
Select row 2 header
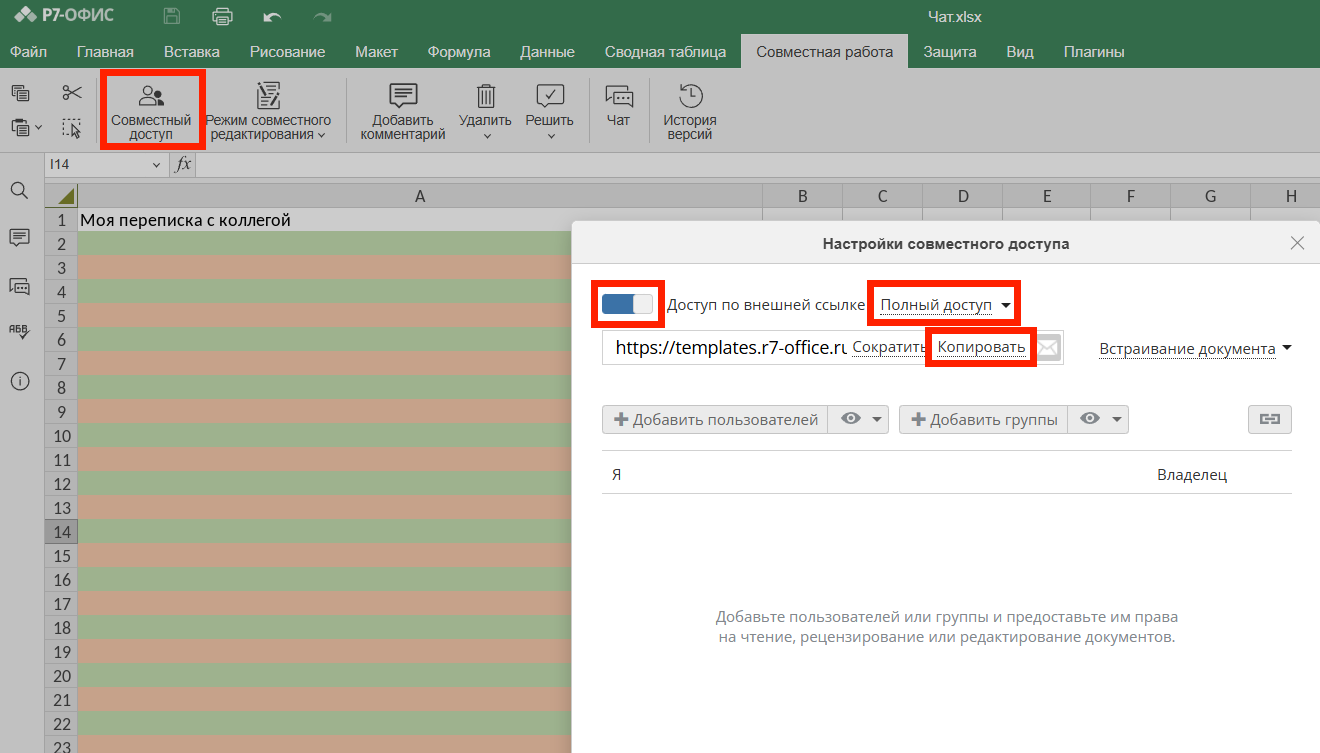(x=61, y=244)
